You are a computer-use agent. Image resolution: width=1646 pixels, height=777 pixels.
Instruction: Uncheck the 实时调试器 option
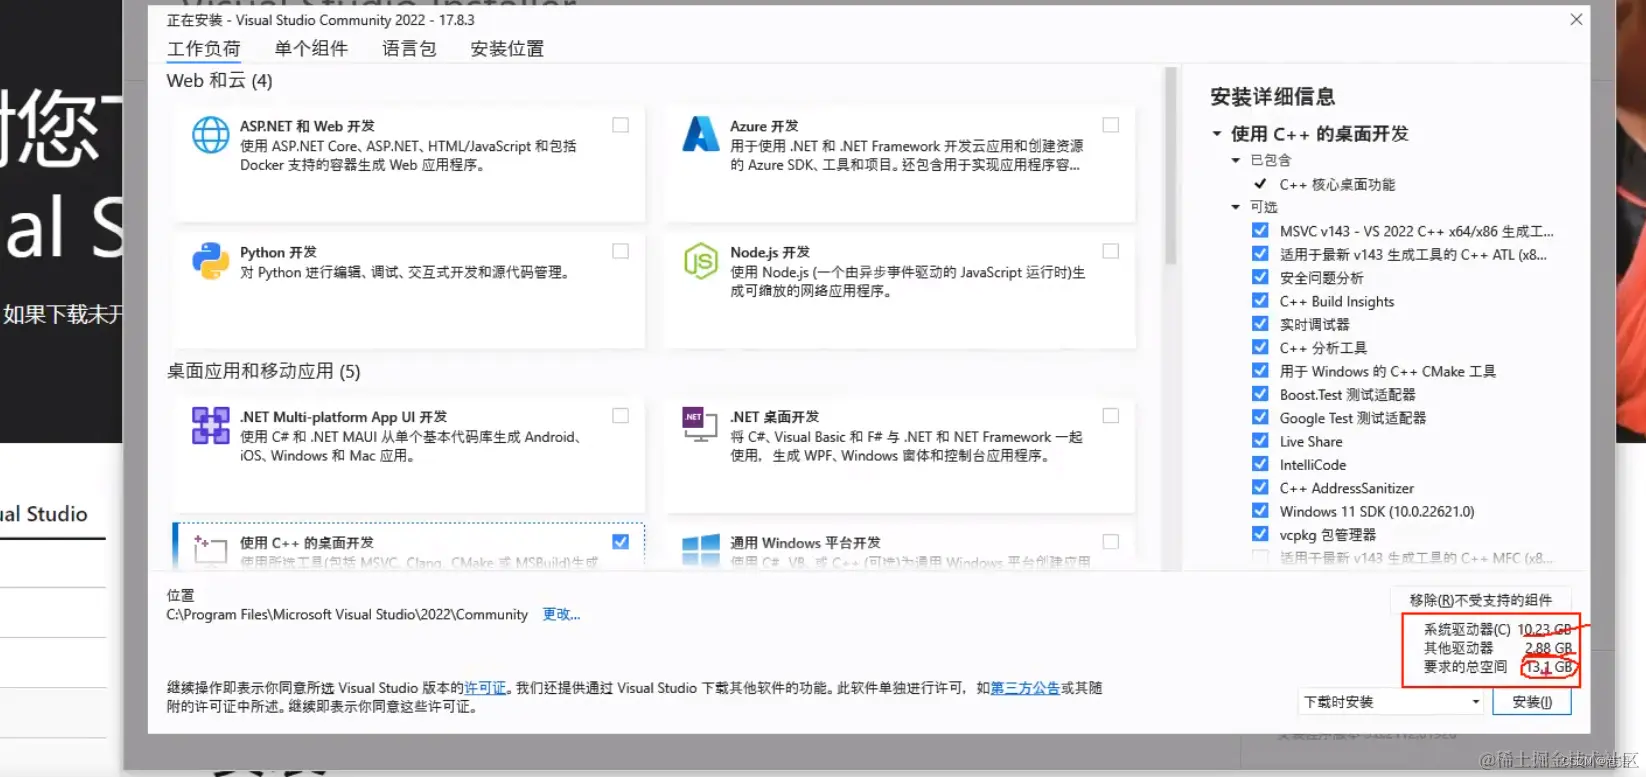1260,323
